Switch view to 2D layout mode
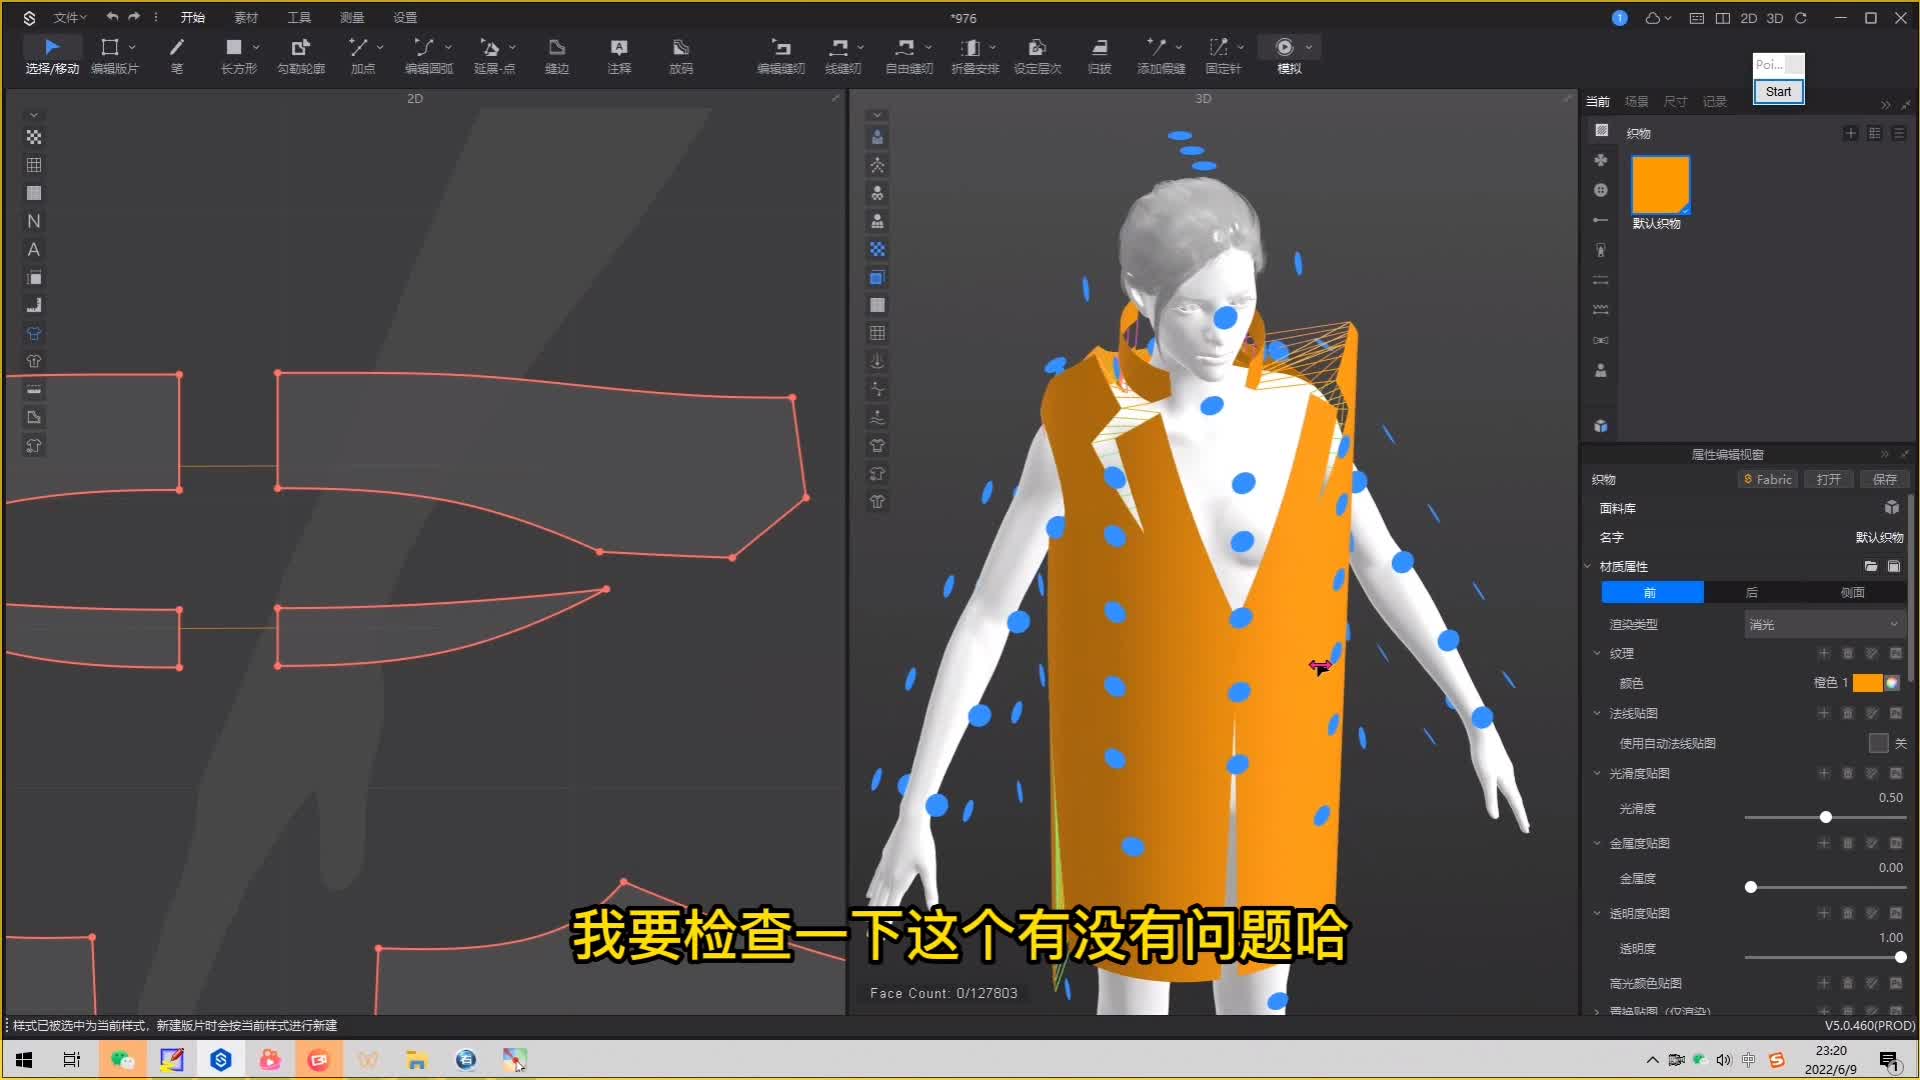The height and width of the screenshot is (1080, 1920). (x=1749, y=18)
